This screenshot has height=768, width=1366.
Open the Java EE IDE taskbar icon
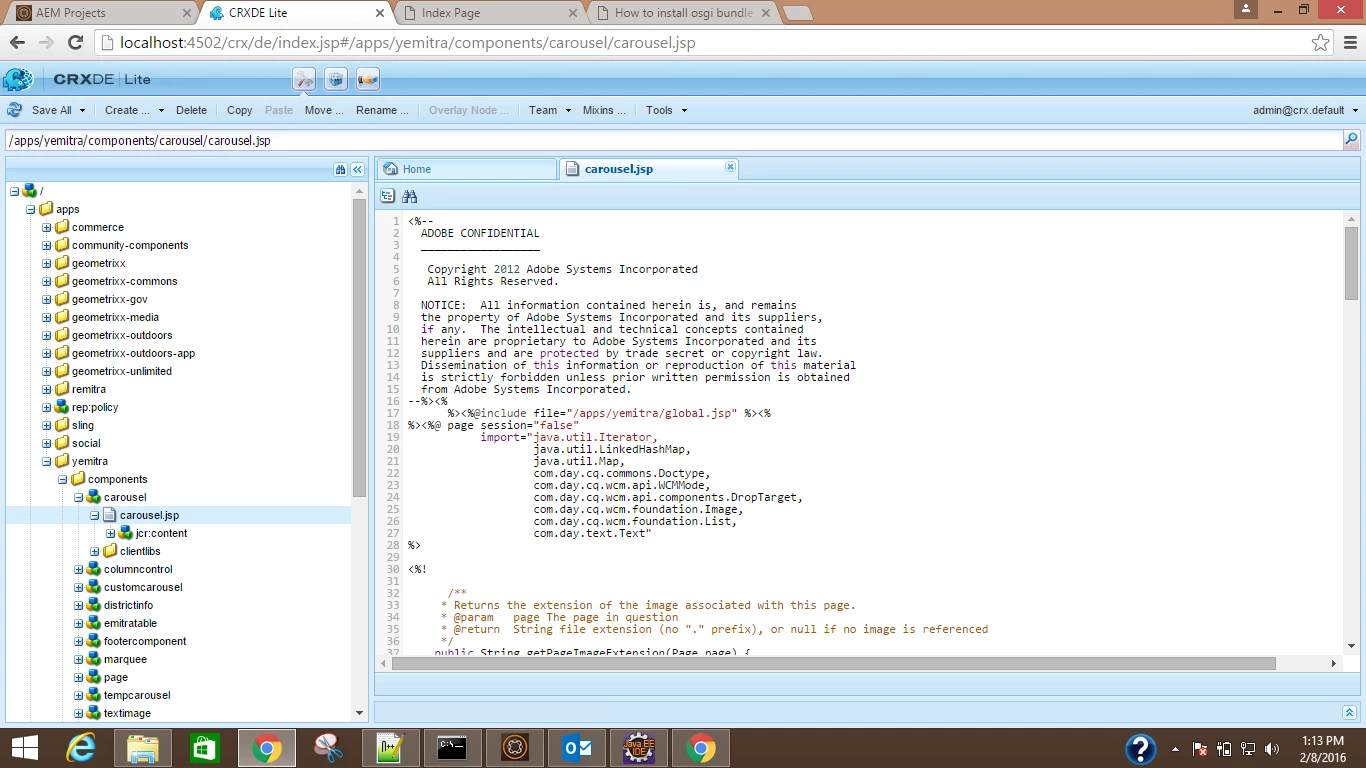(x=639, y=748)
